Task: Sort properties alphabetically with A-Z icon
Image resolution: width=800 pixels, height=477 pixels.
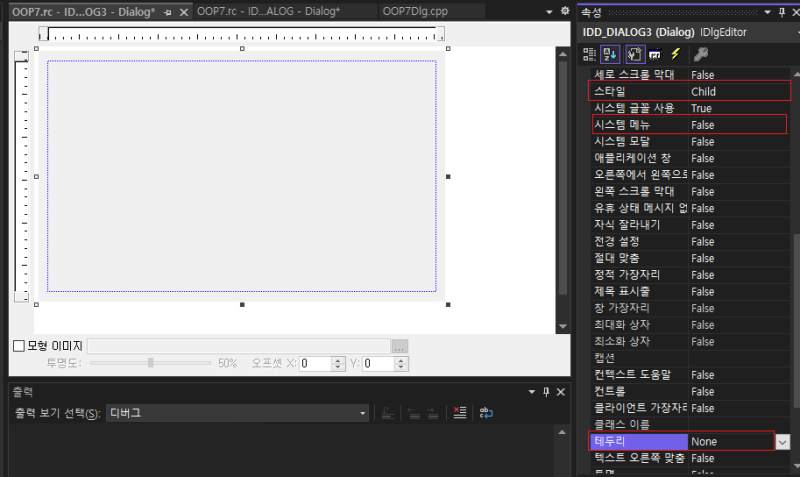Action: tap(610, 54)
